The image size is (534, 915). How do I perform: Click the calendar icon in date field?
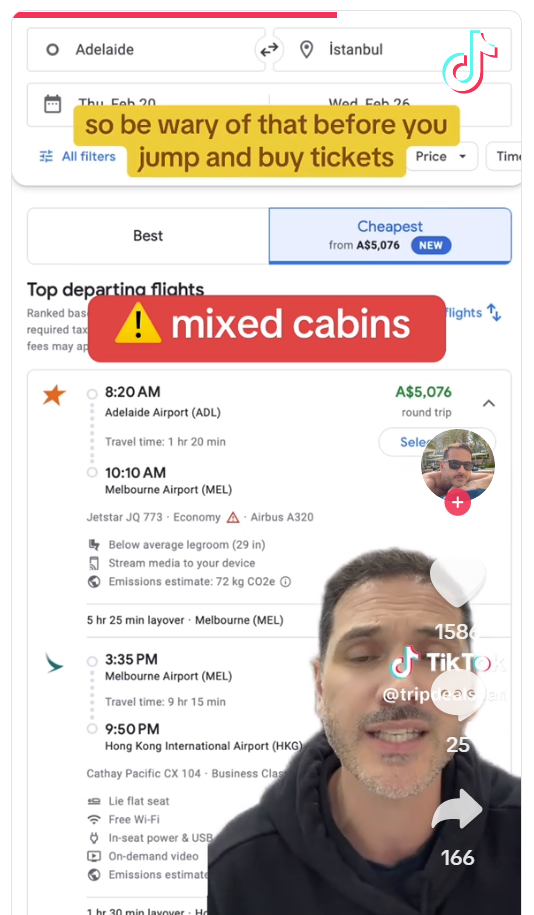pyautogui.click(x=53, y=104)
